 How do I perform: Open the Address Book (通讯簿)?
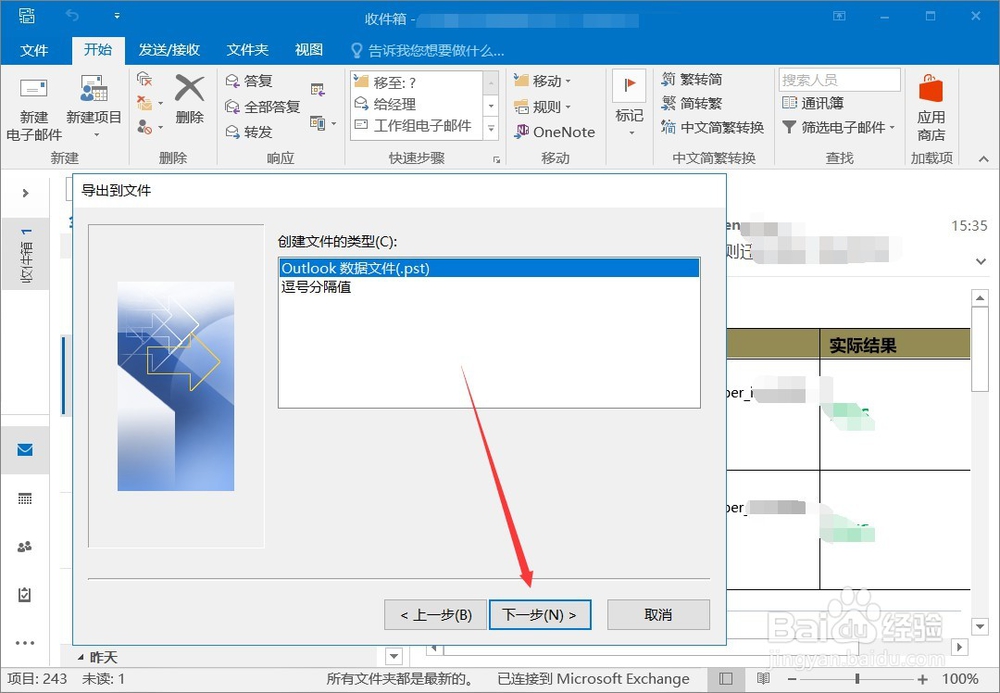[x=813, y=103]
